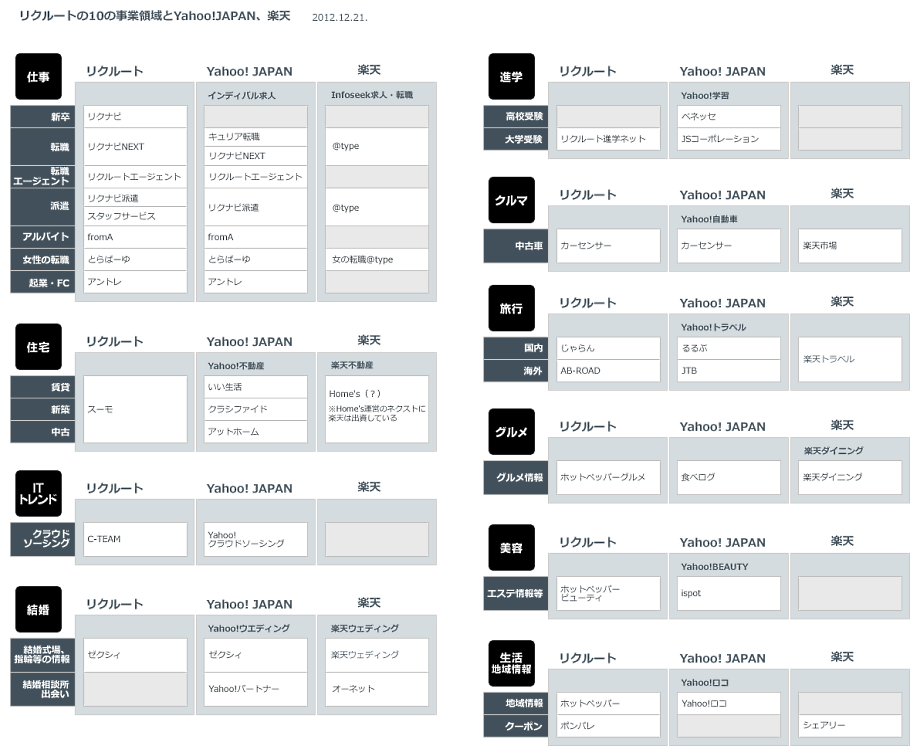Image resolution: width=920 pixels, height=756 pixels.
Task: Select the 進学 category badge
Action: coord(511,76)
